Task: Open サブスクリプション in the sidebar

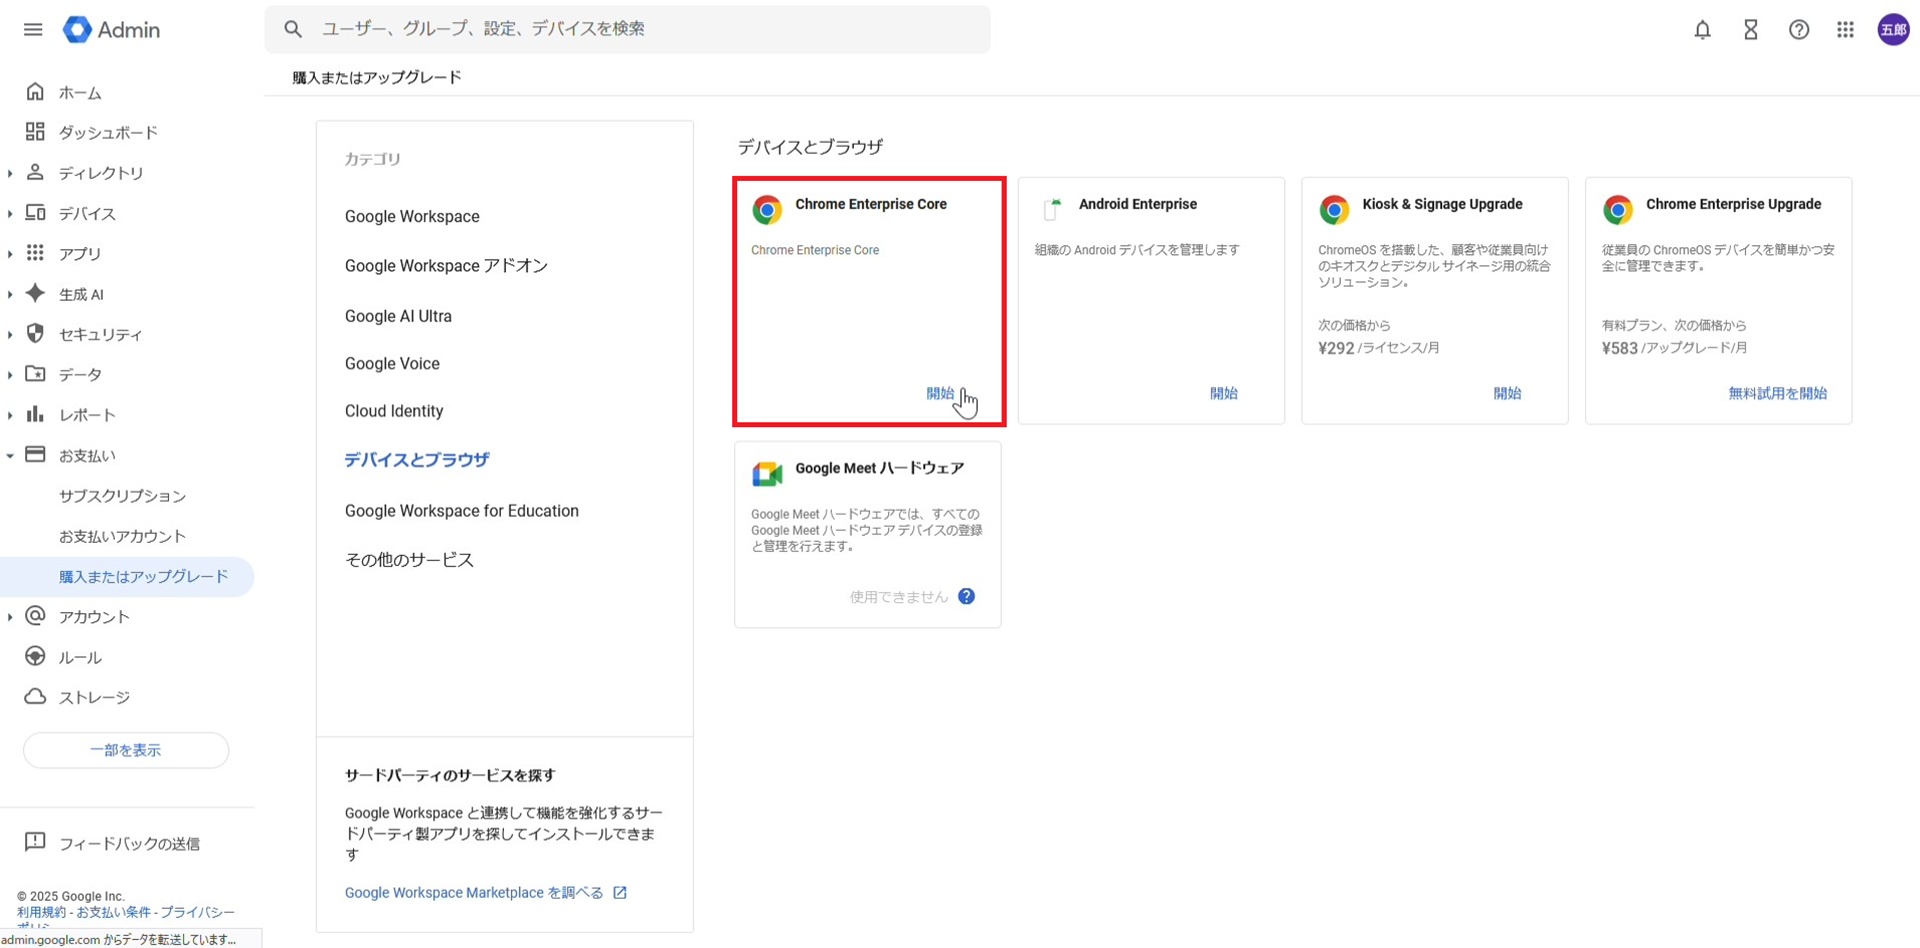Action: point(122,496)
